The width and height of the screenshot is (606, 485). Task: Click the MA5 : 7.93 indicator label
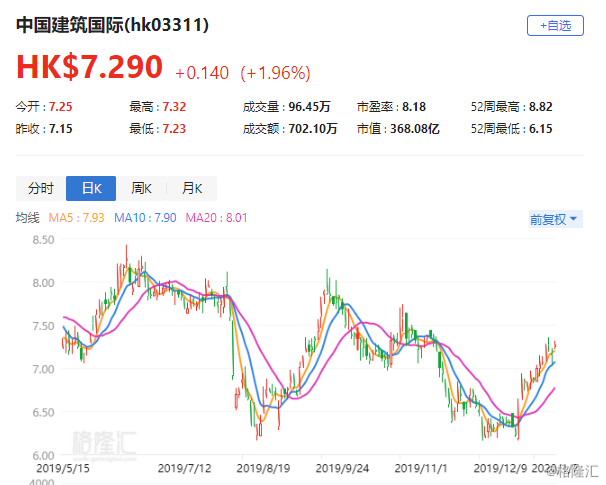pos(76,218)
